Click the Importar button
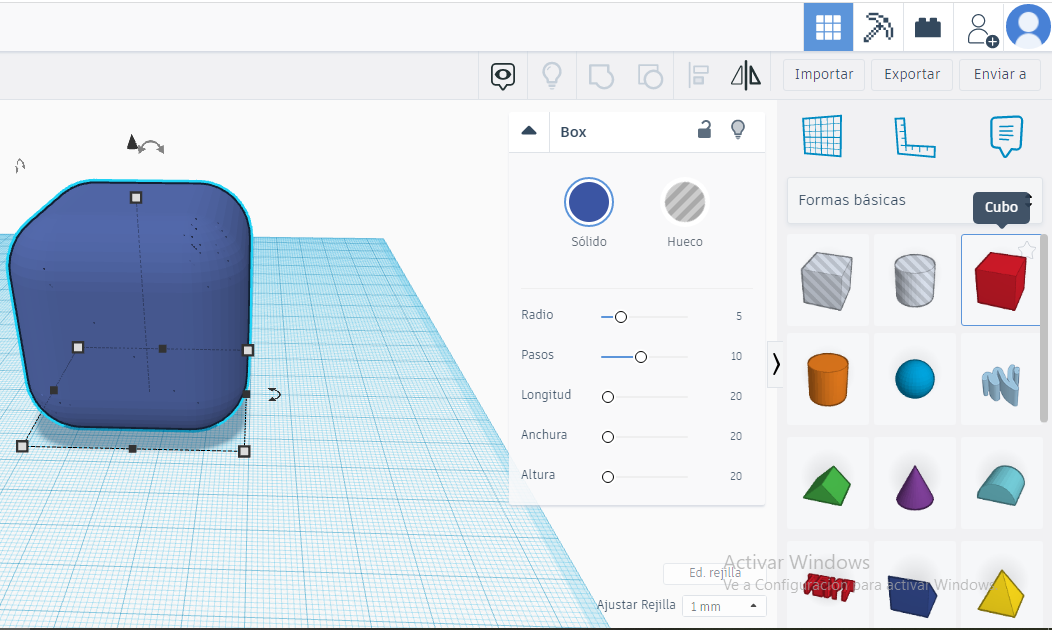 pos(823,74)
